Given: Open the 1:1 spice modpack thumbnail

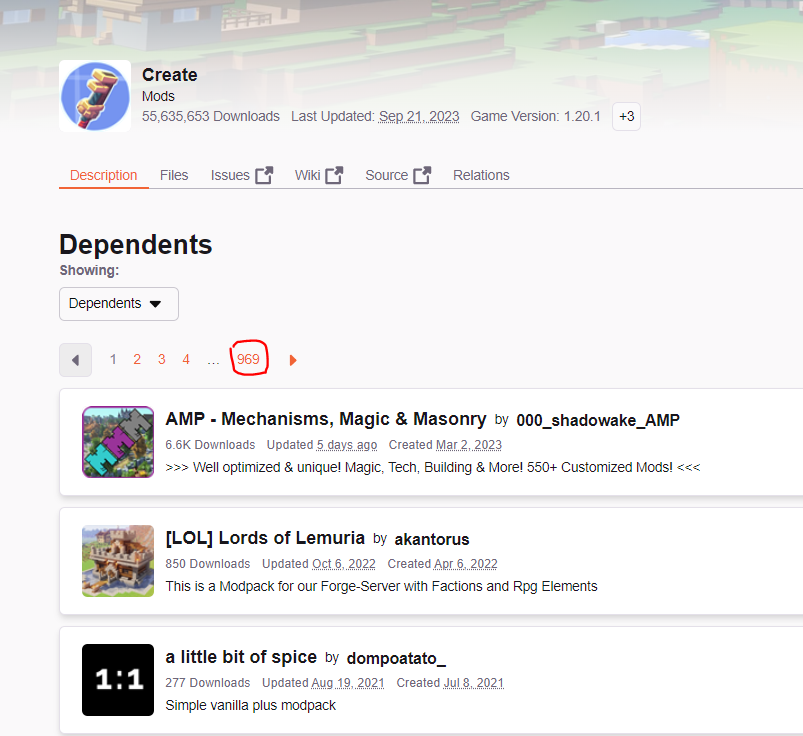Looking at the screenshot, I should (x=118, y=680).
